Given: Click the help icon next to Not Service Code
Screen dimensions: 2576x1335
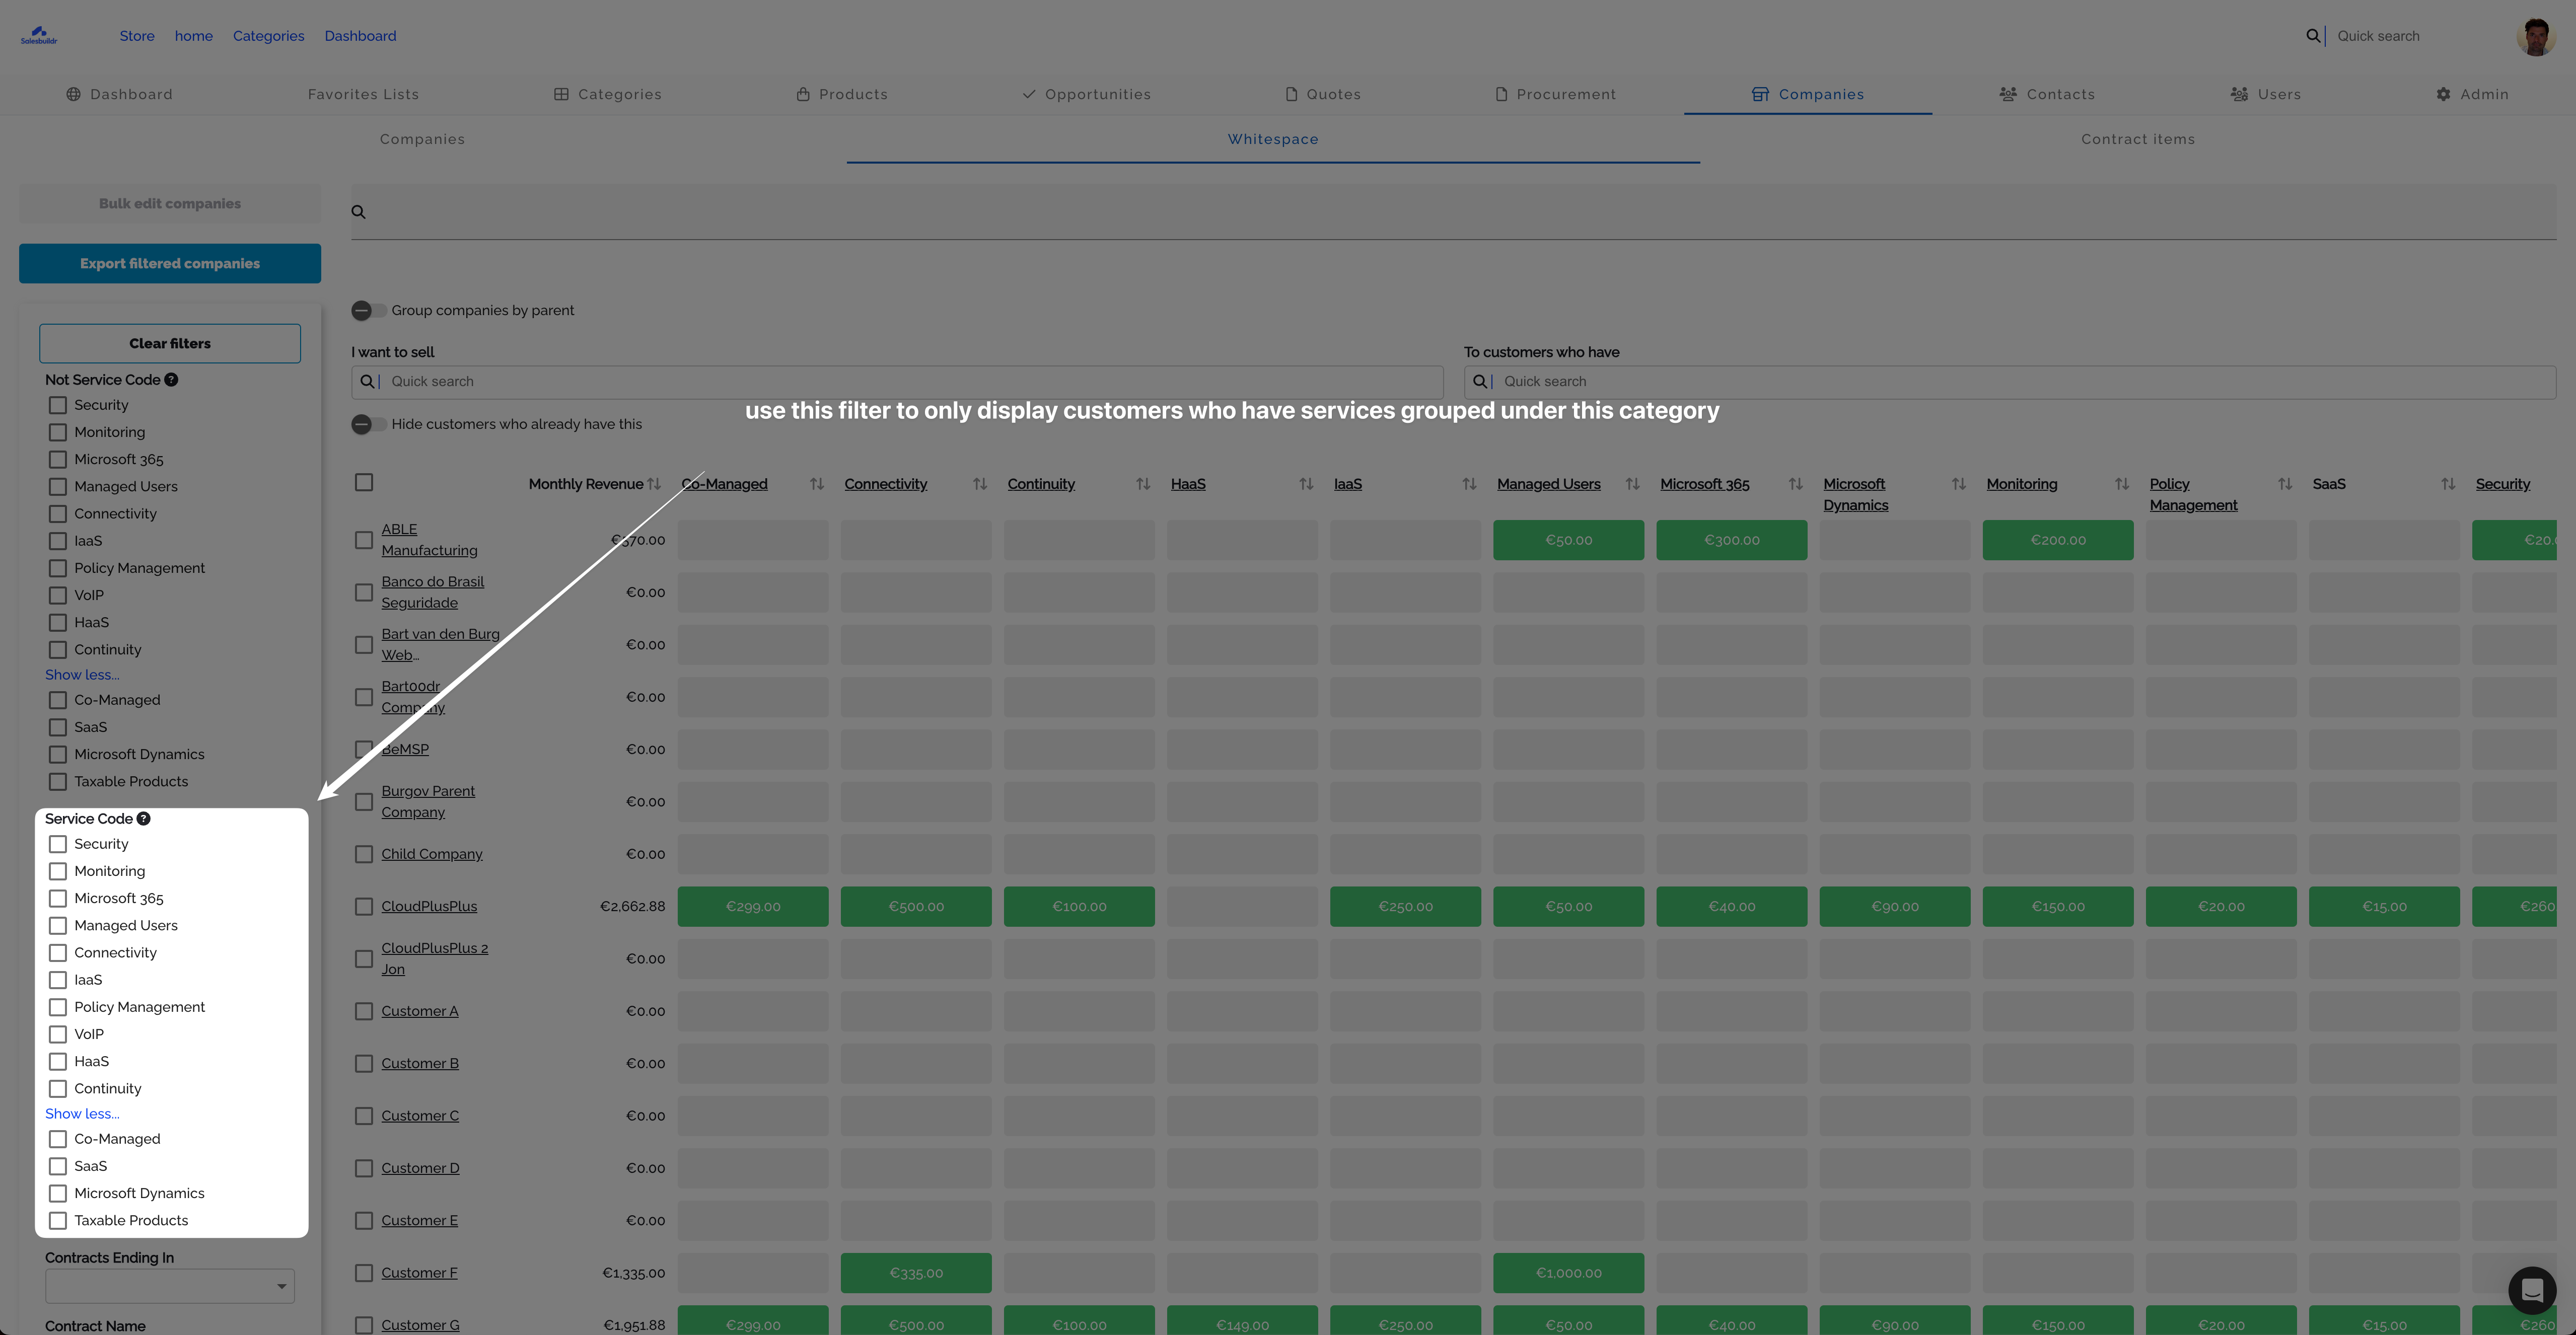Looking at the screenshot, I should click(x=171, y=380).
